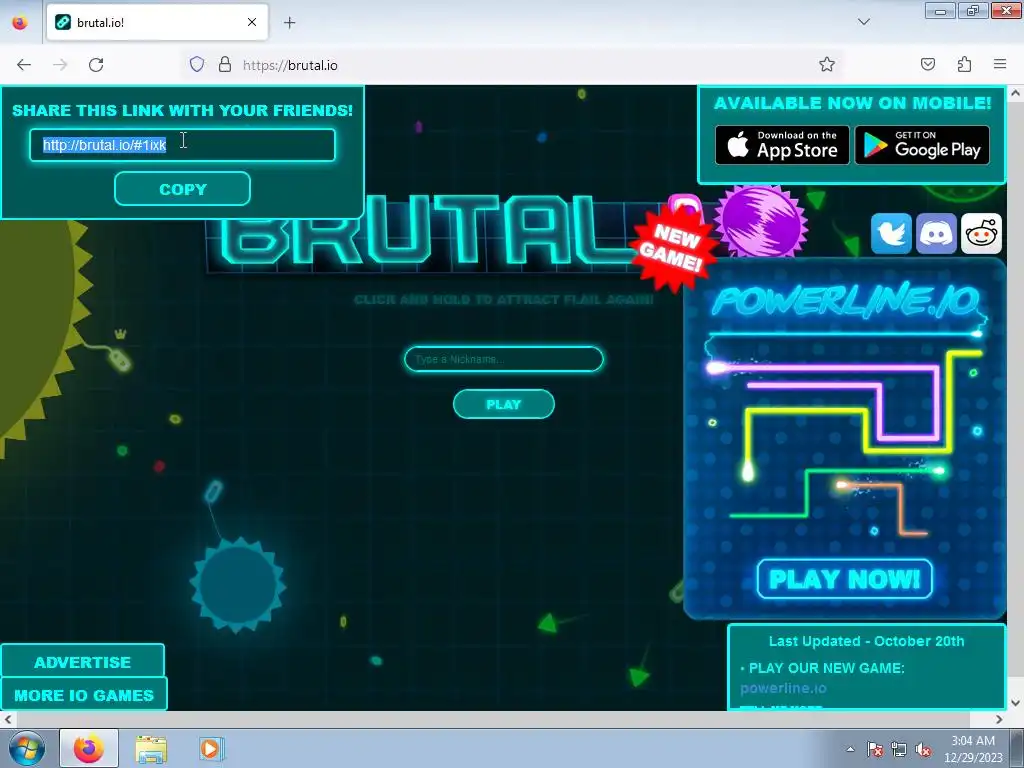Launch the media player taskbar icon

click(x=211, y=748)
